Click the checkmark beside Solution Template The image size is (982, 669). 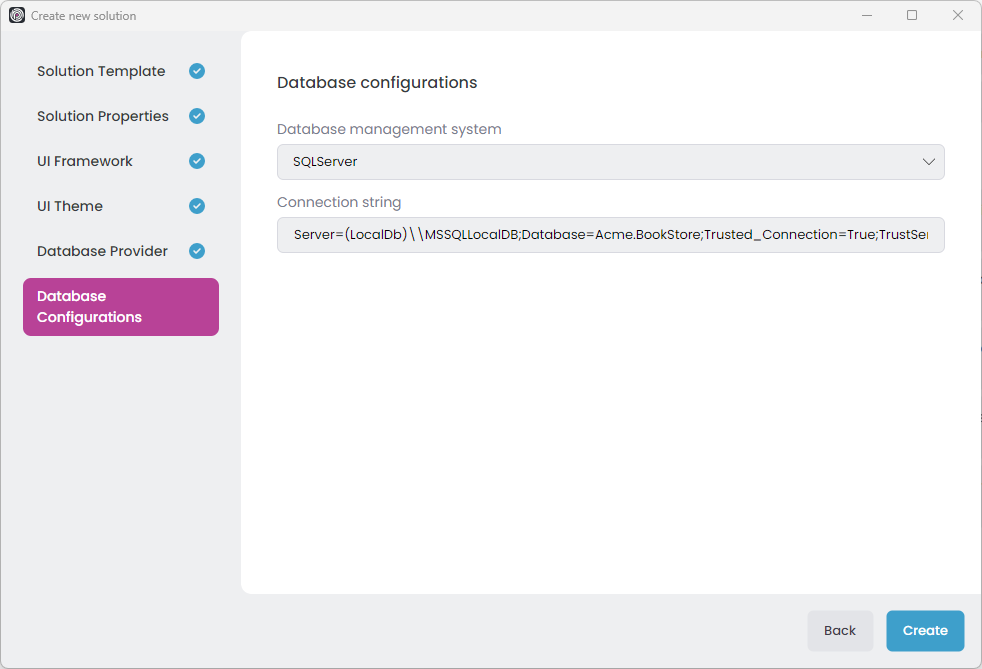coord(196,71)
